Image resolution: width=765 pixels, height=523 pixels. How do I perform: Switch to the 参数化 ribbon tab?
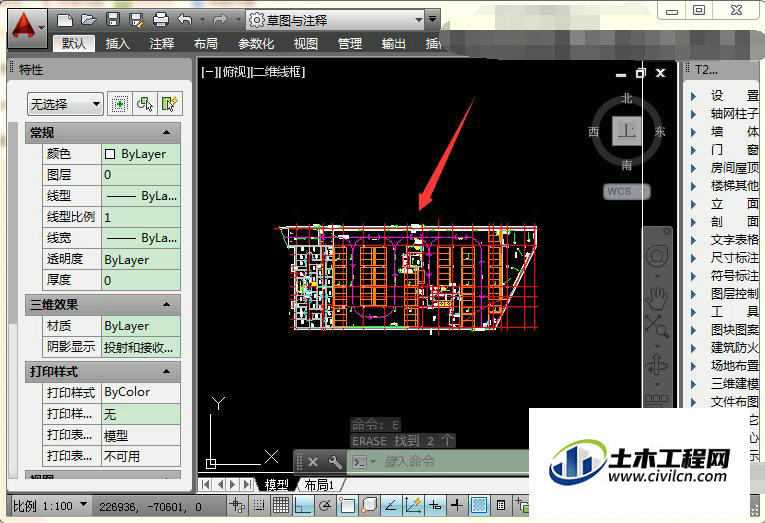click(256, 43)
